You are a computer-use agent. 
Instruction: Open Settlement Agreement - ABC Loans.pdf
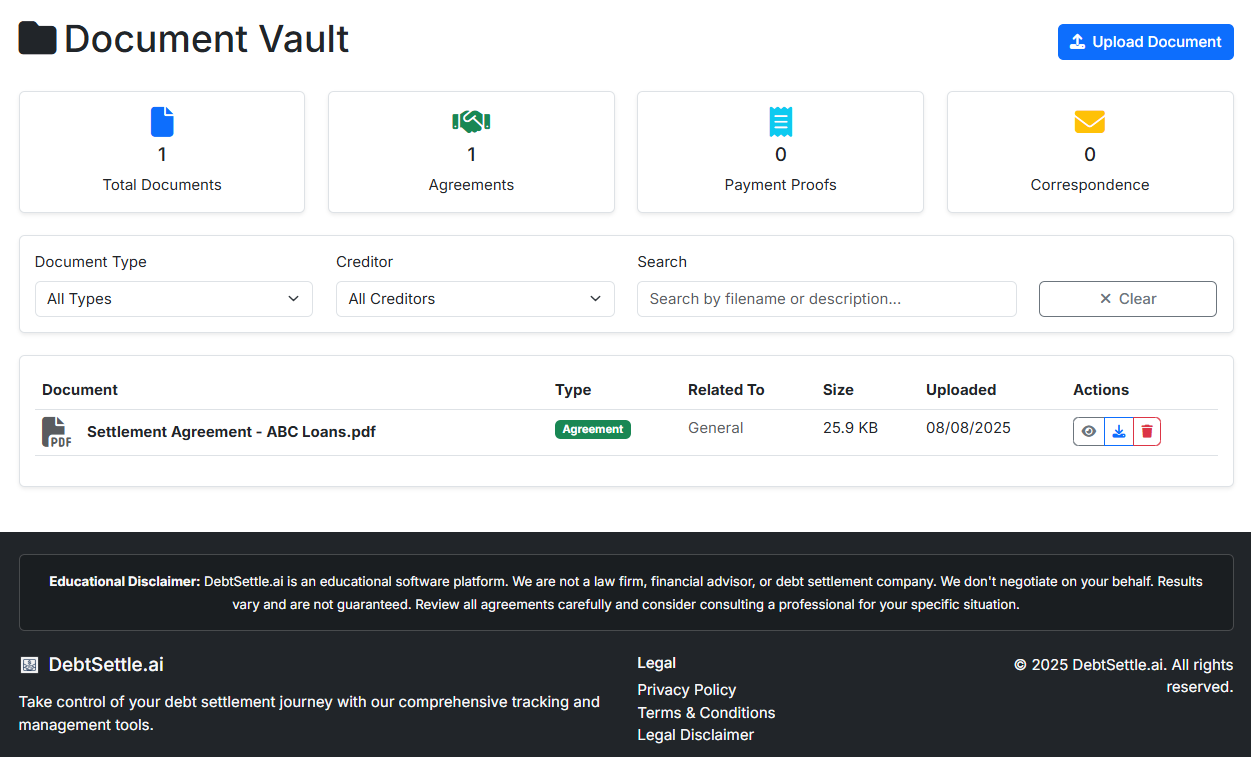point(230,431)
